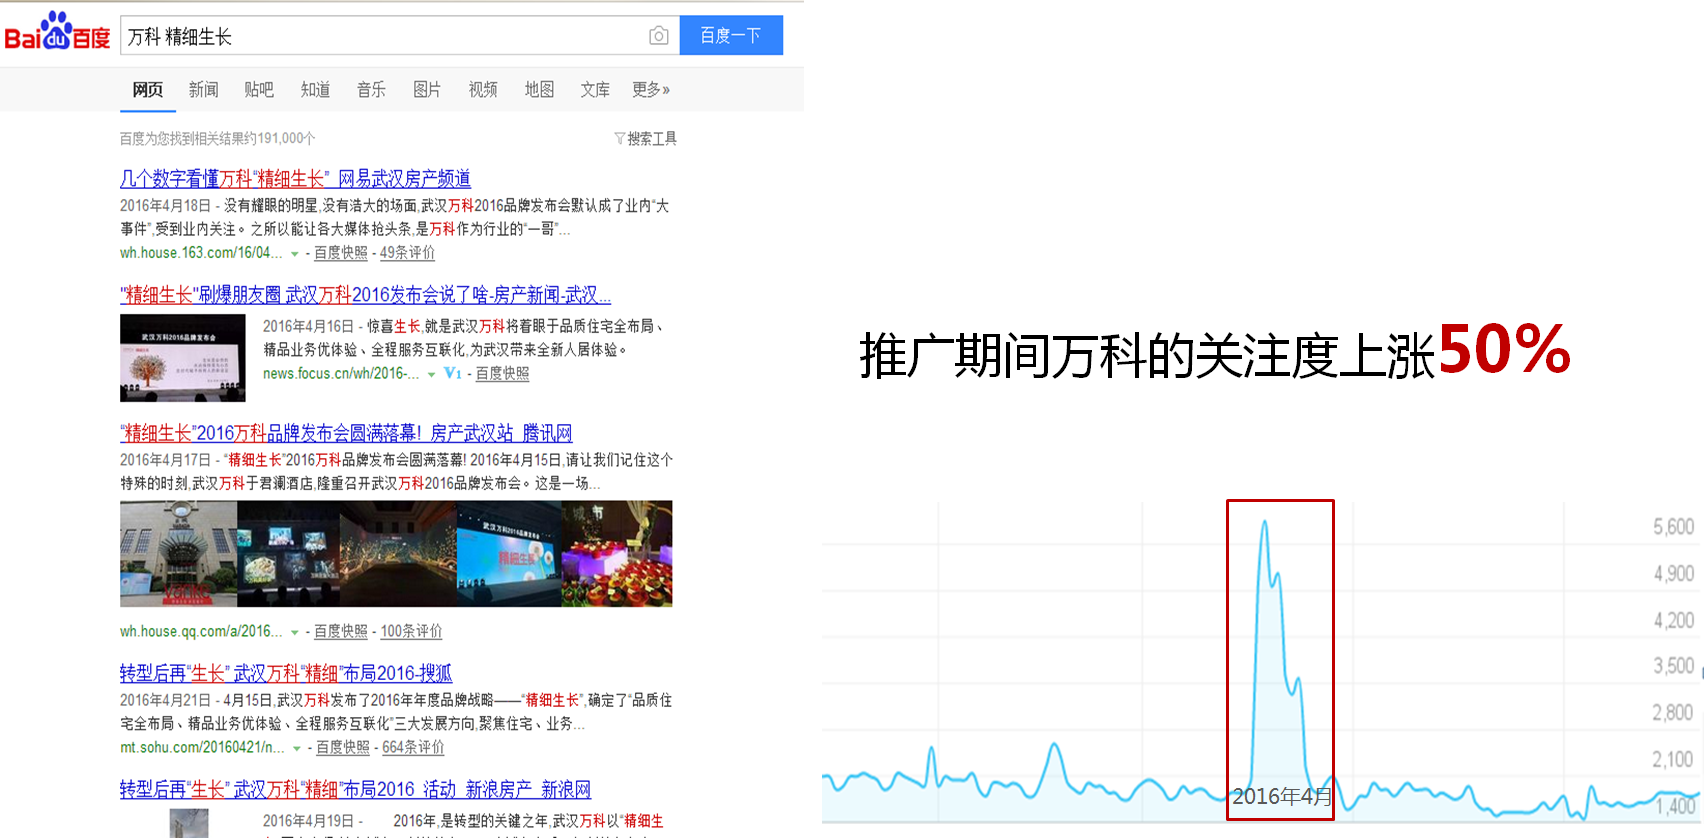Open the 49条评价 link
Image resolution: width=1704 pixels, height=838 pixels.
[407, 253]
